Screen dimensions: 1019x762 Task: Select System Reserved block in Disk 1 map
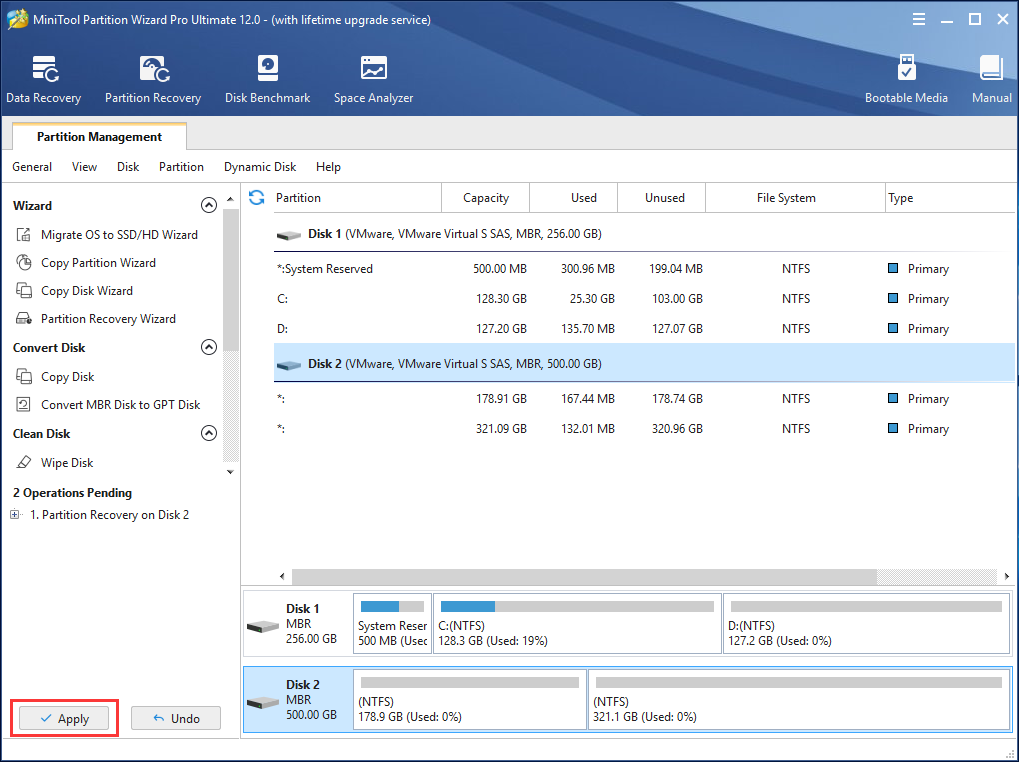coord(393,623)
